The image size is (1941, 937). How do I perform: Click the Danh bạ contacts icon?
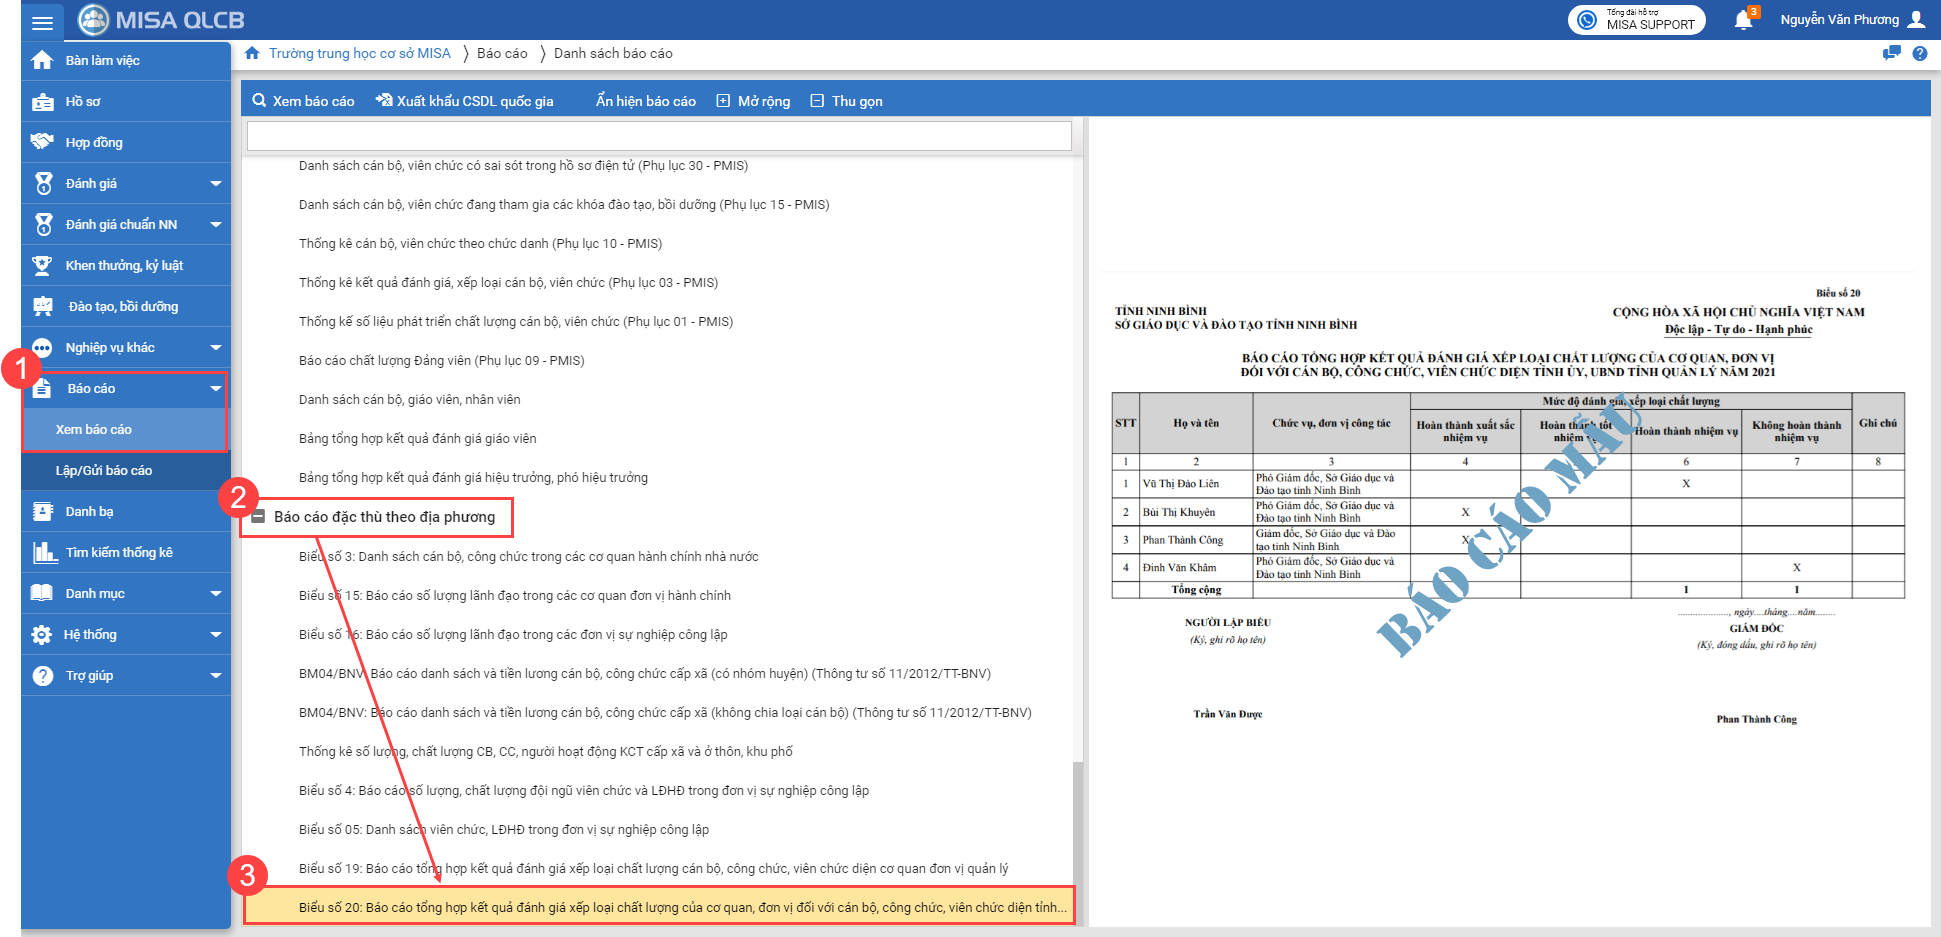[43, 512]
